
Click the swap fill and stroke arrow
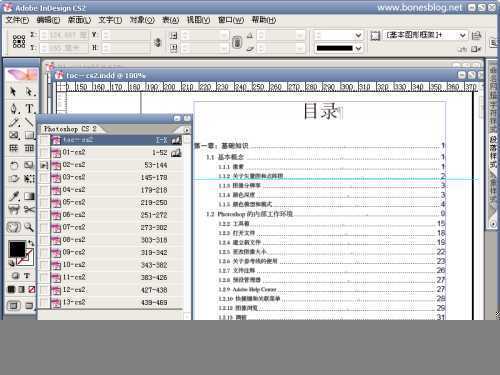(31, 243)
